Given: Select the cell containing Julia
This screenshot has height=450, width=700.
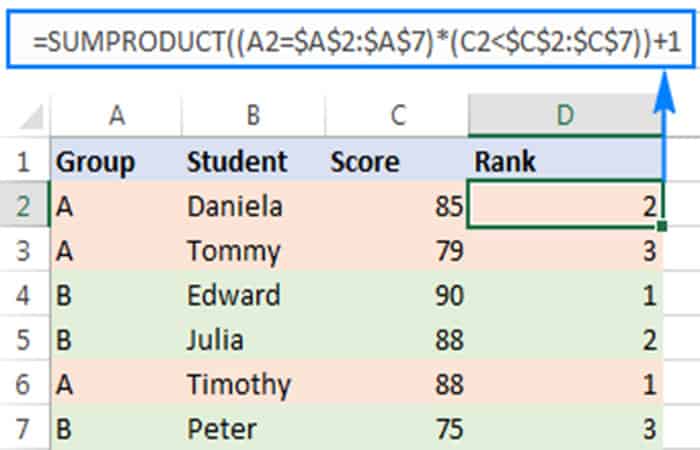Looking at the screenshot, I should pyautogui.click(x=254, y=339).
